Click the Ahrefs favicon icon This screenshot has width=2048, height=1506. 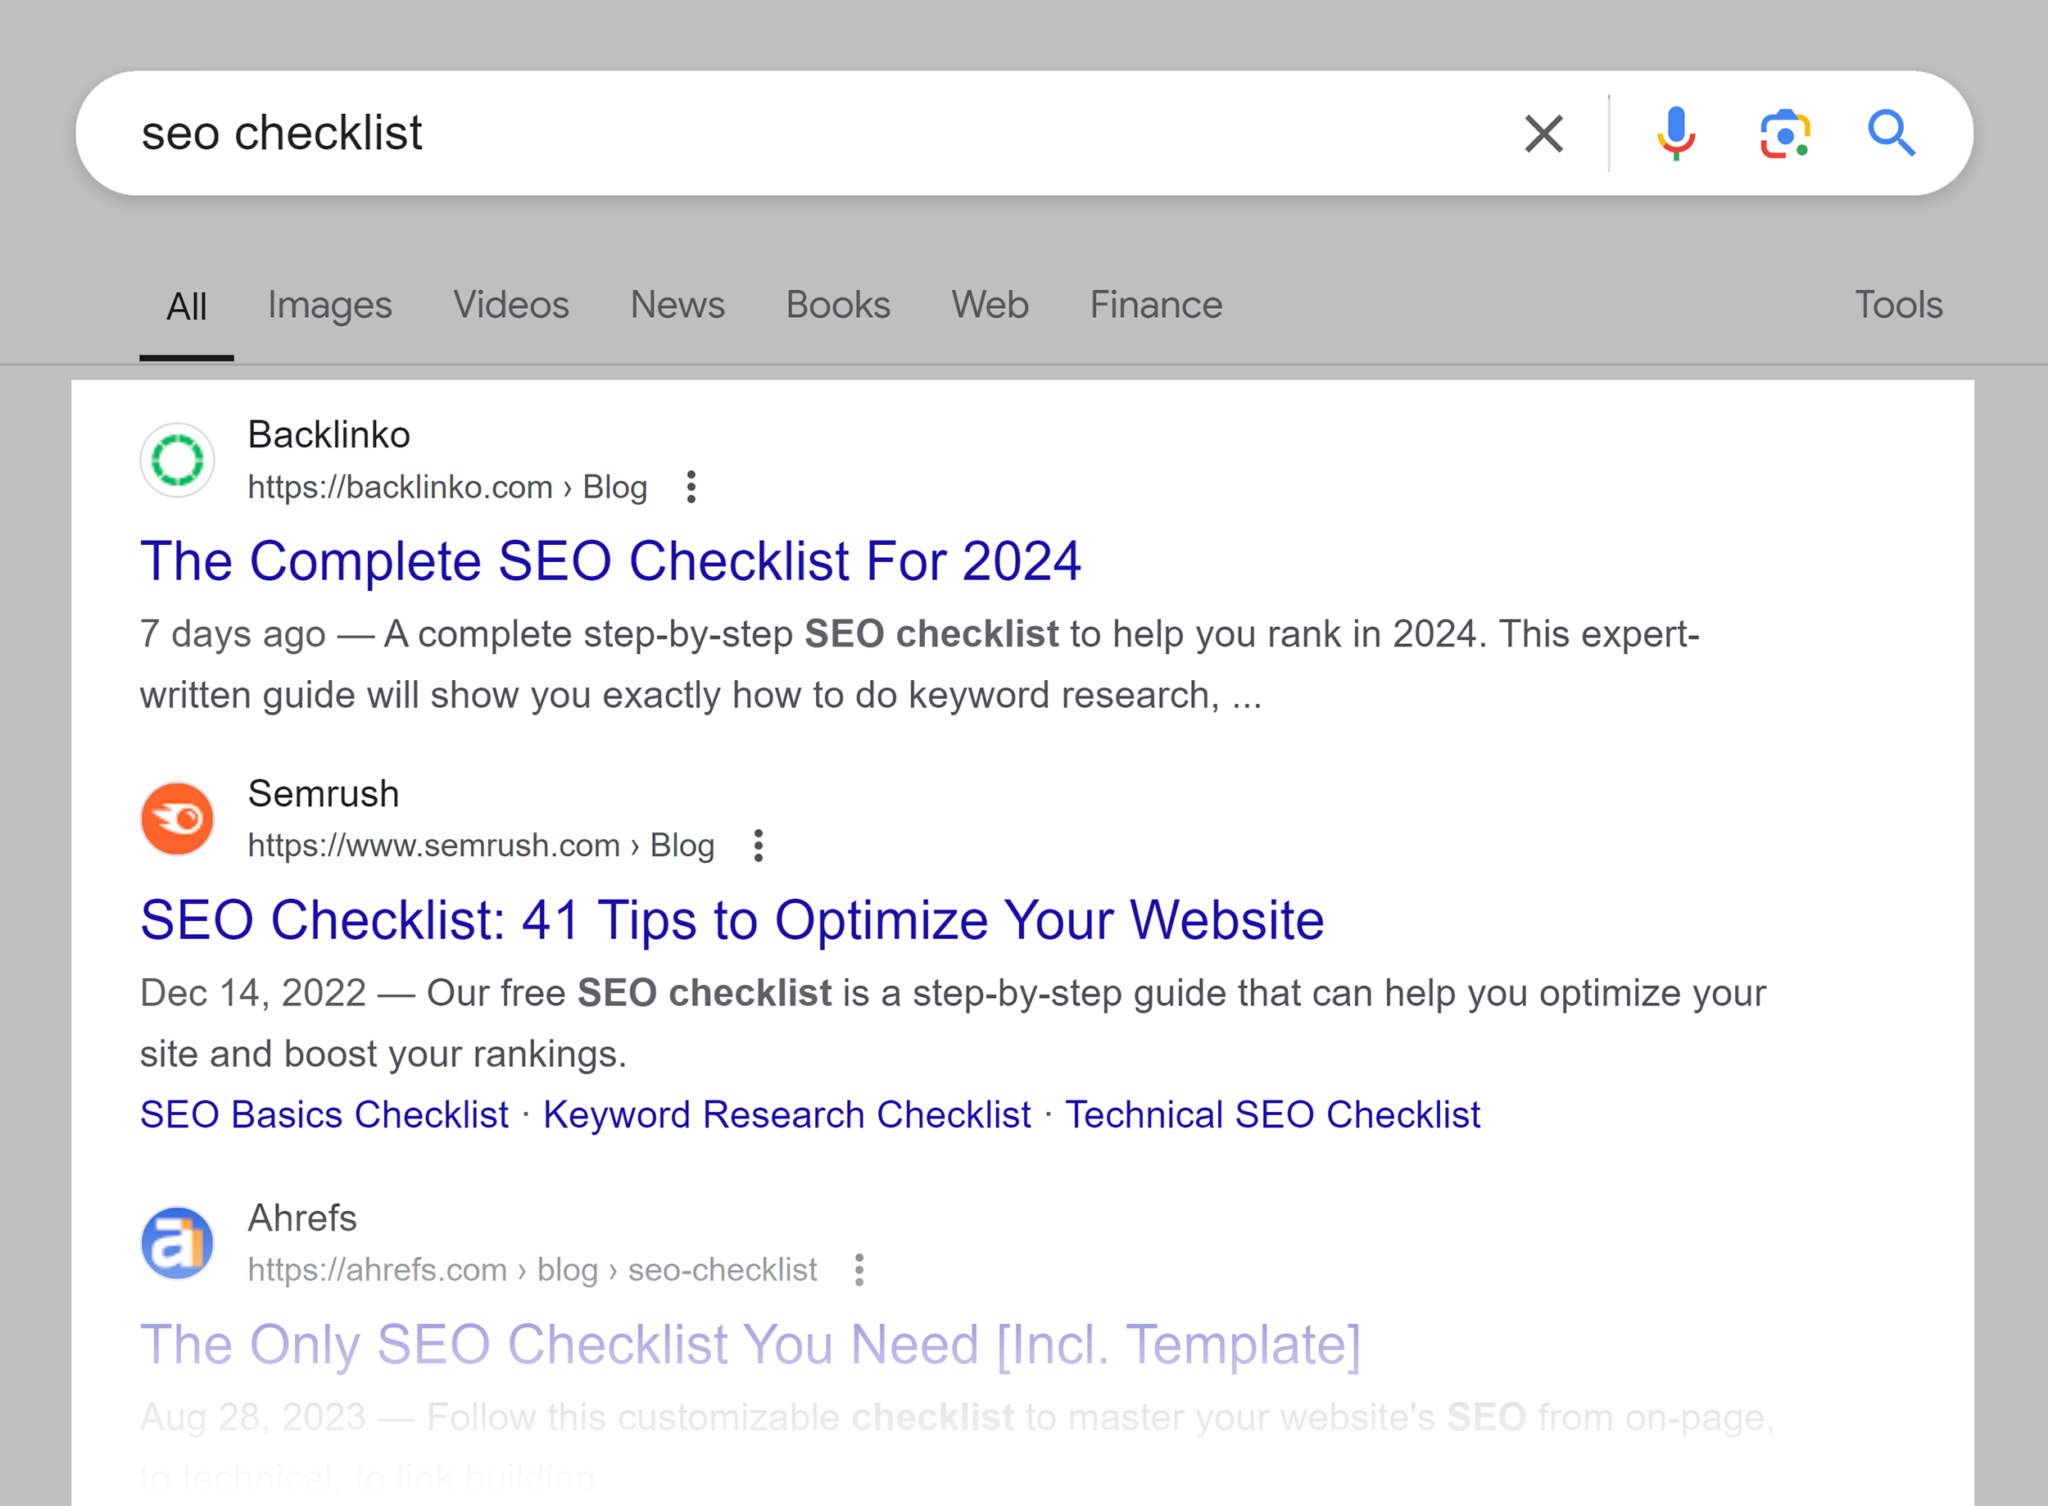pyautogui.click(x=178, y=1242)
